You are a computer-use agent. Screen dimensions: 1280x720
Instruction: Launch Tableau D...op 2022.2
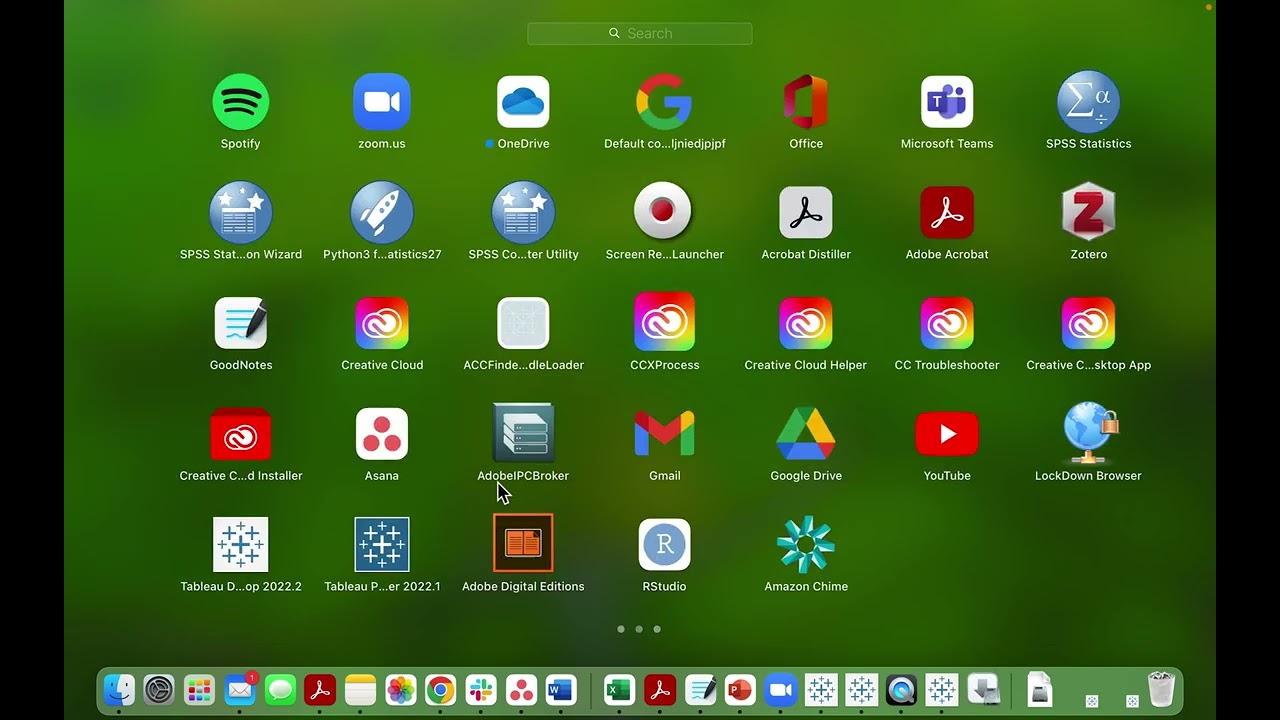[241, 544]
